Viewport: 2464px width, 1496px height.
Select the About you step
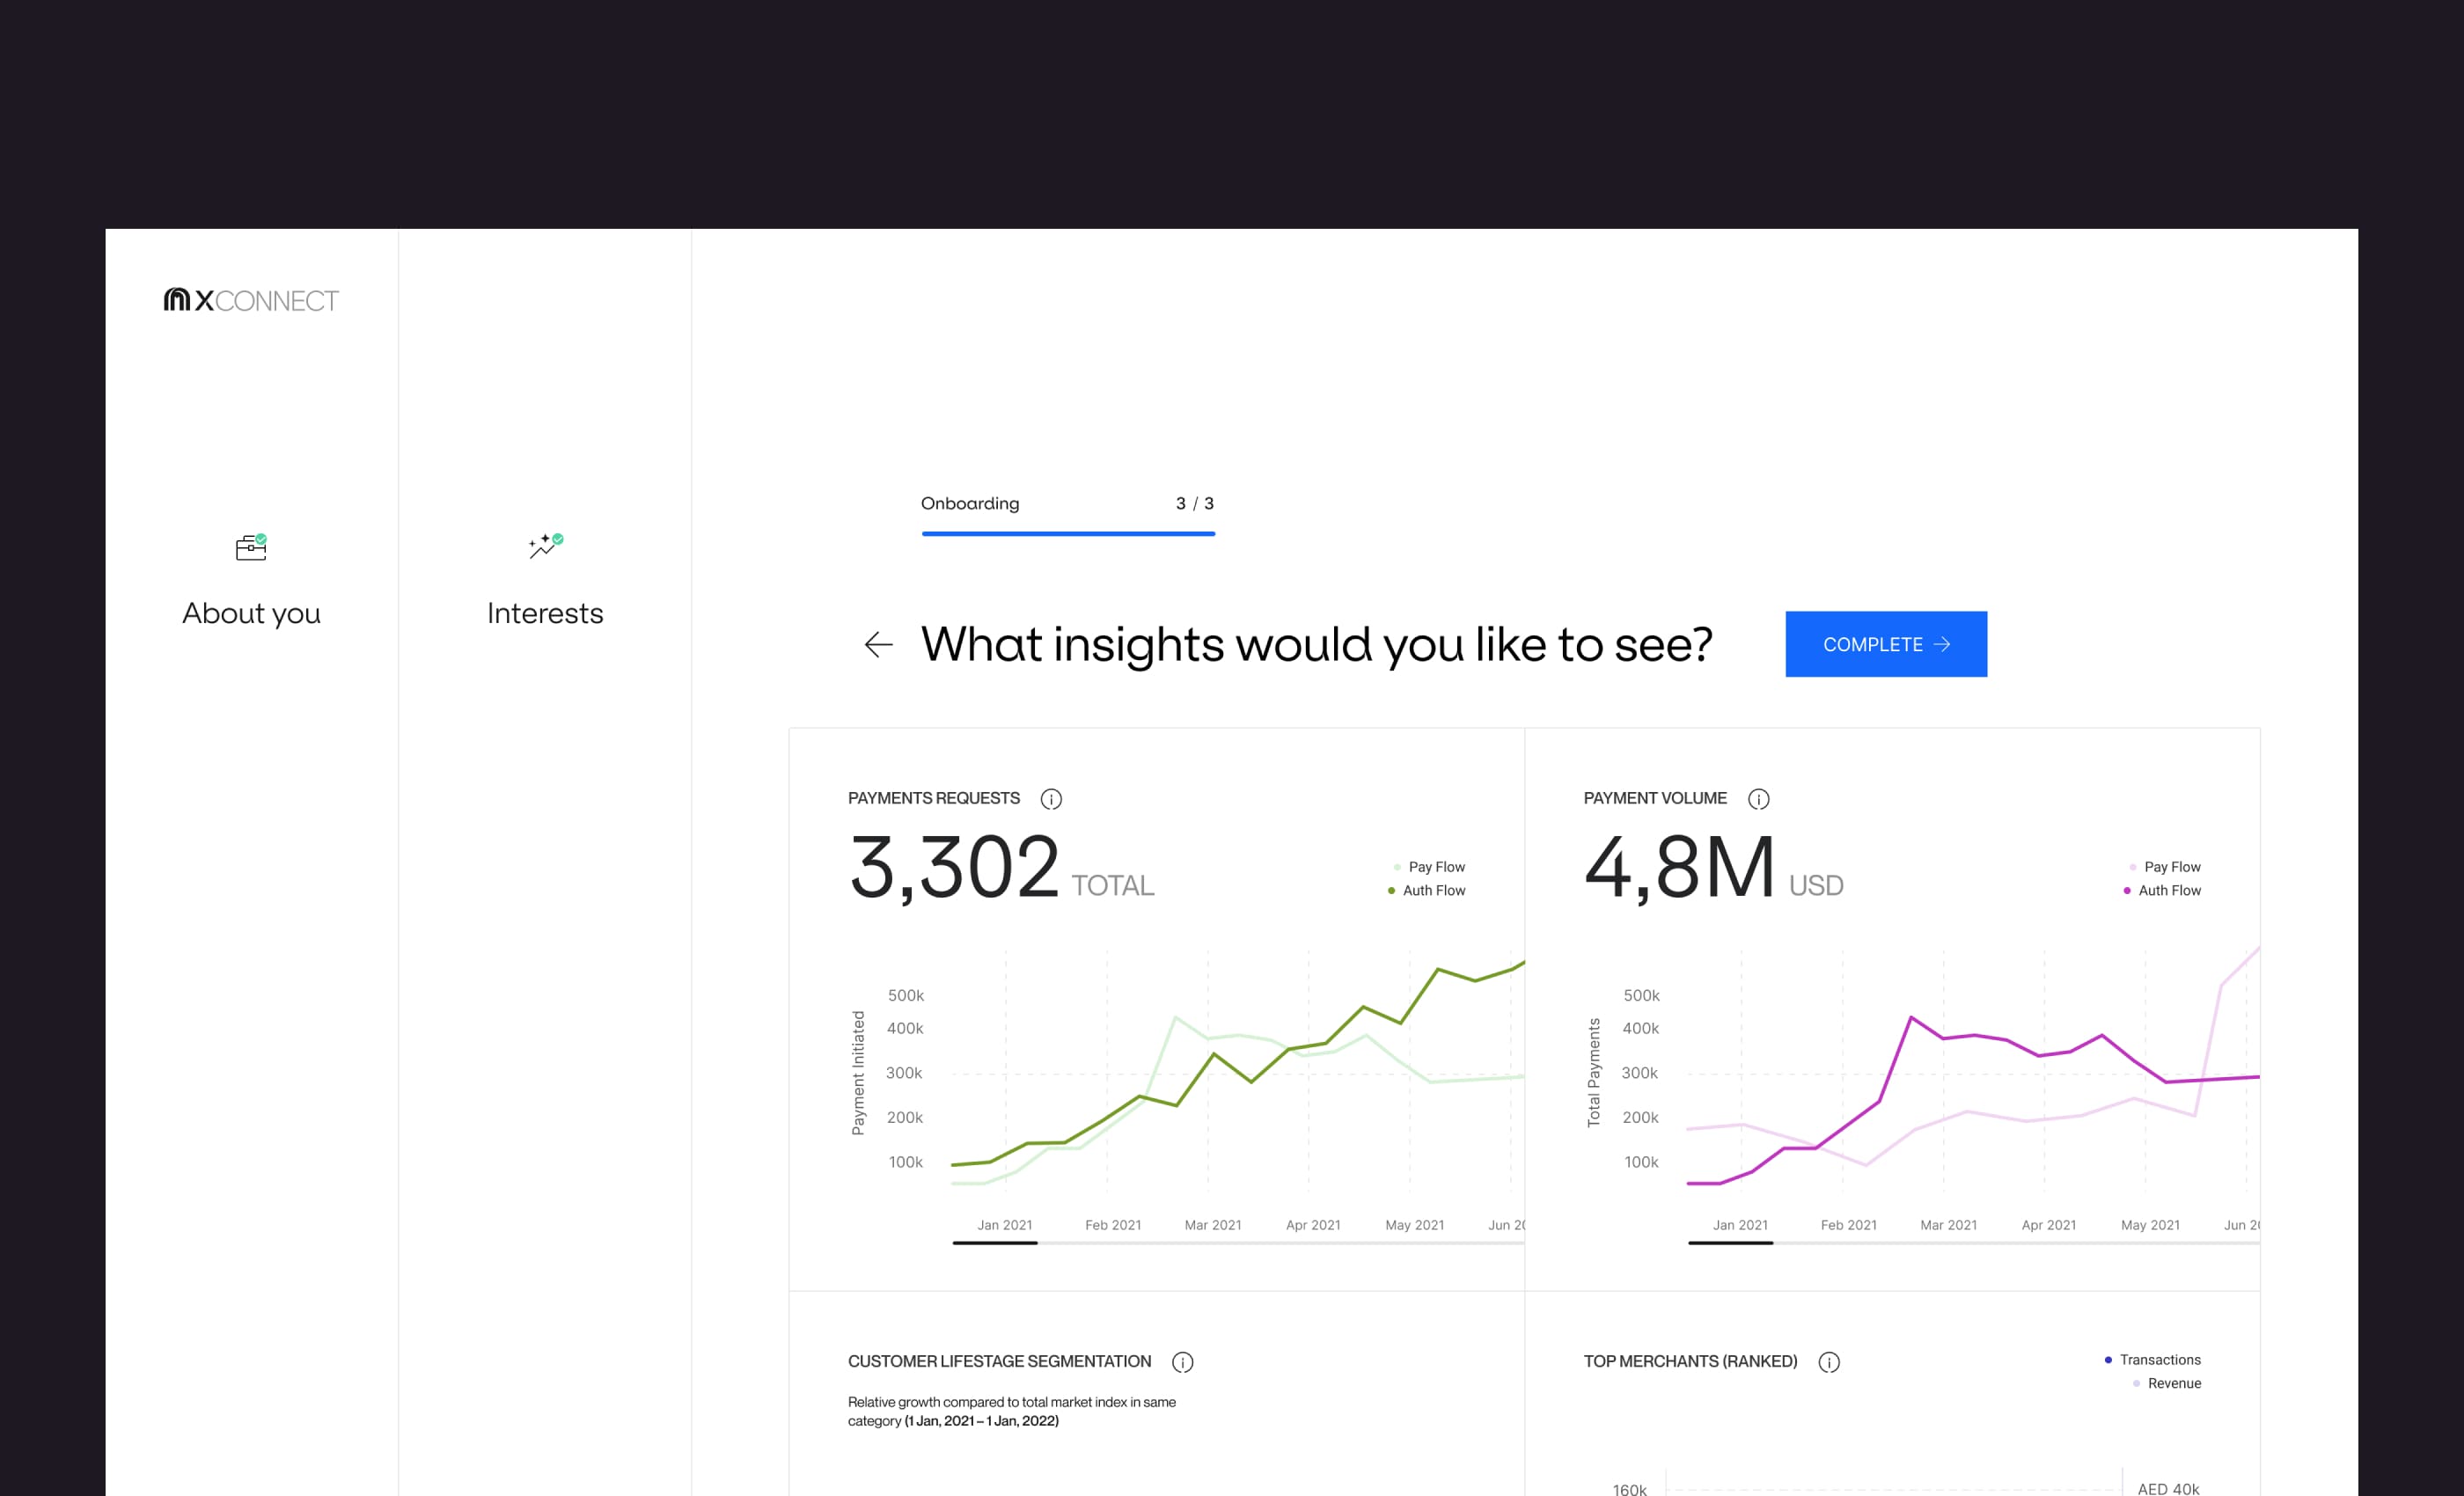[251, 580]
